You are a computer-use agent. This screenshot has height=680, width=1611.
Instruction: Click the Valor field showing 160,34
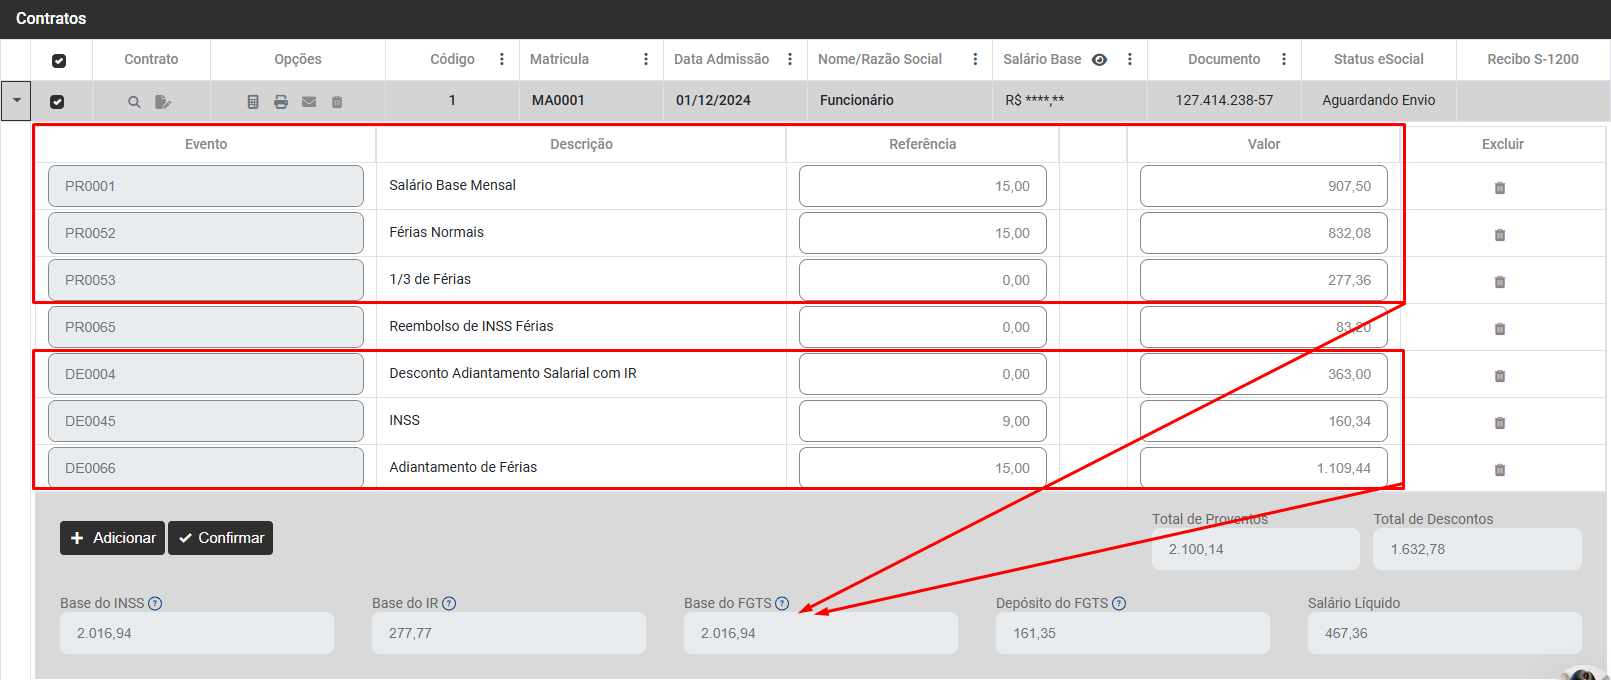pyautogui.click(x=1264, y=421)
